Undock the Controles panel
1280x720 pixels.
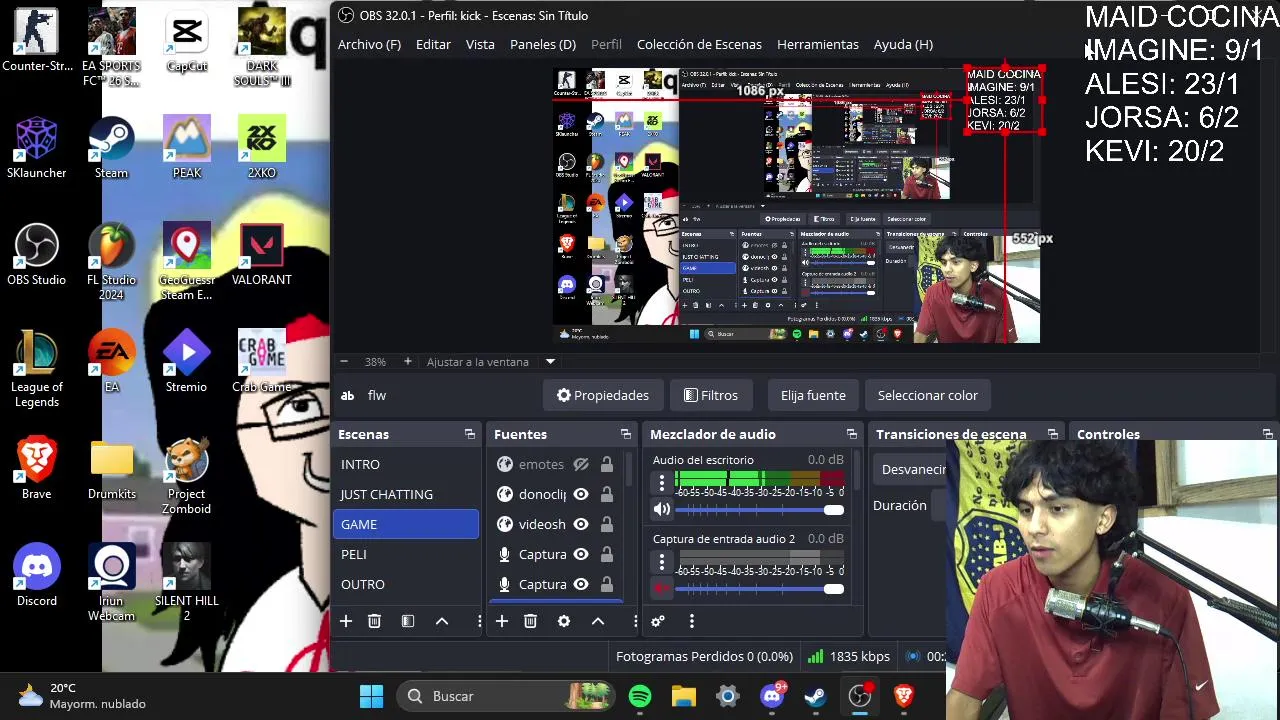(1268, 434)
